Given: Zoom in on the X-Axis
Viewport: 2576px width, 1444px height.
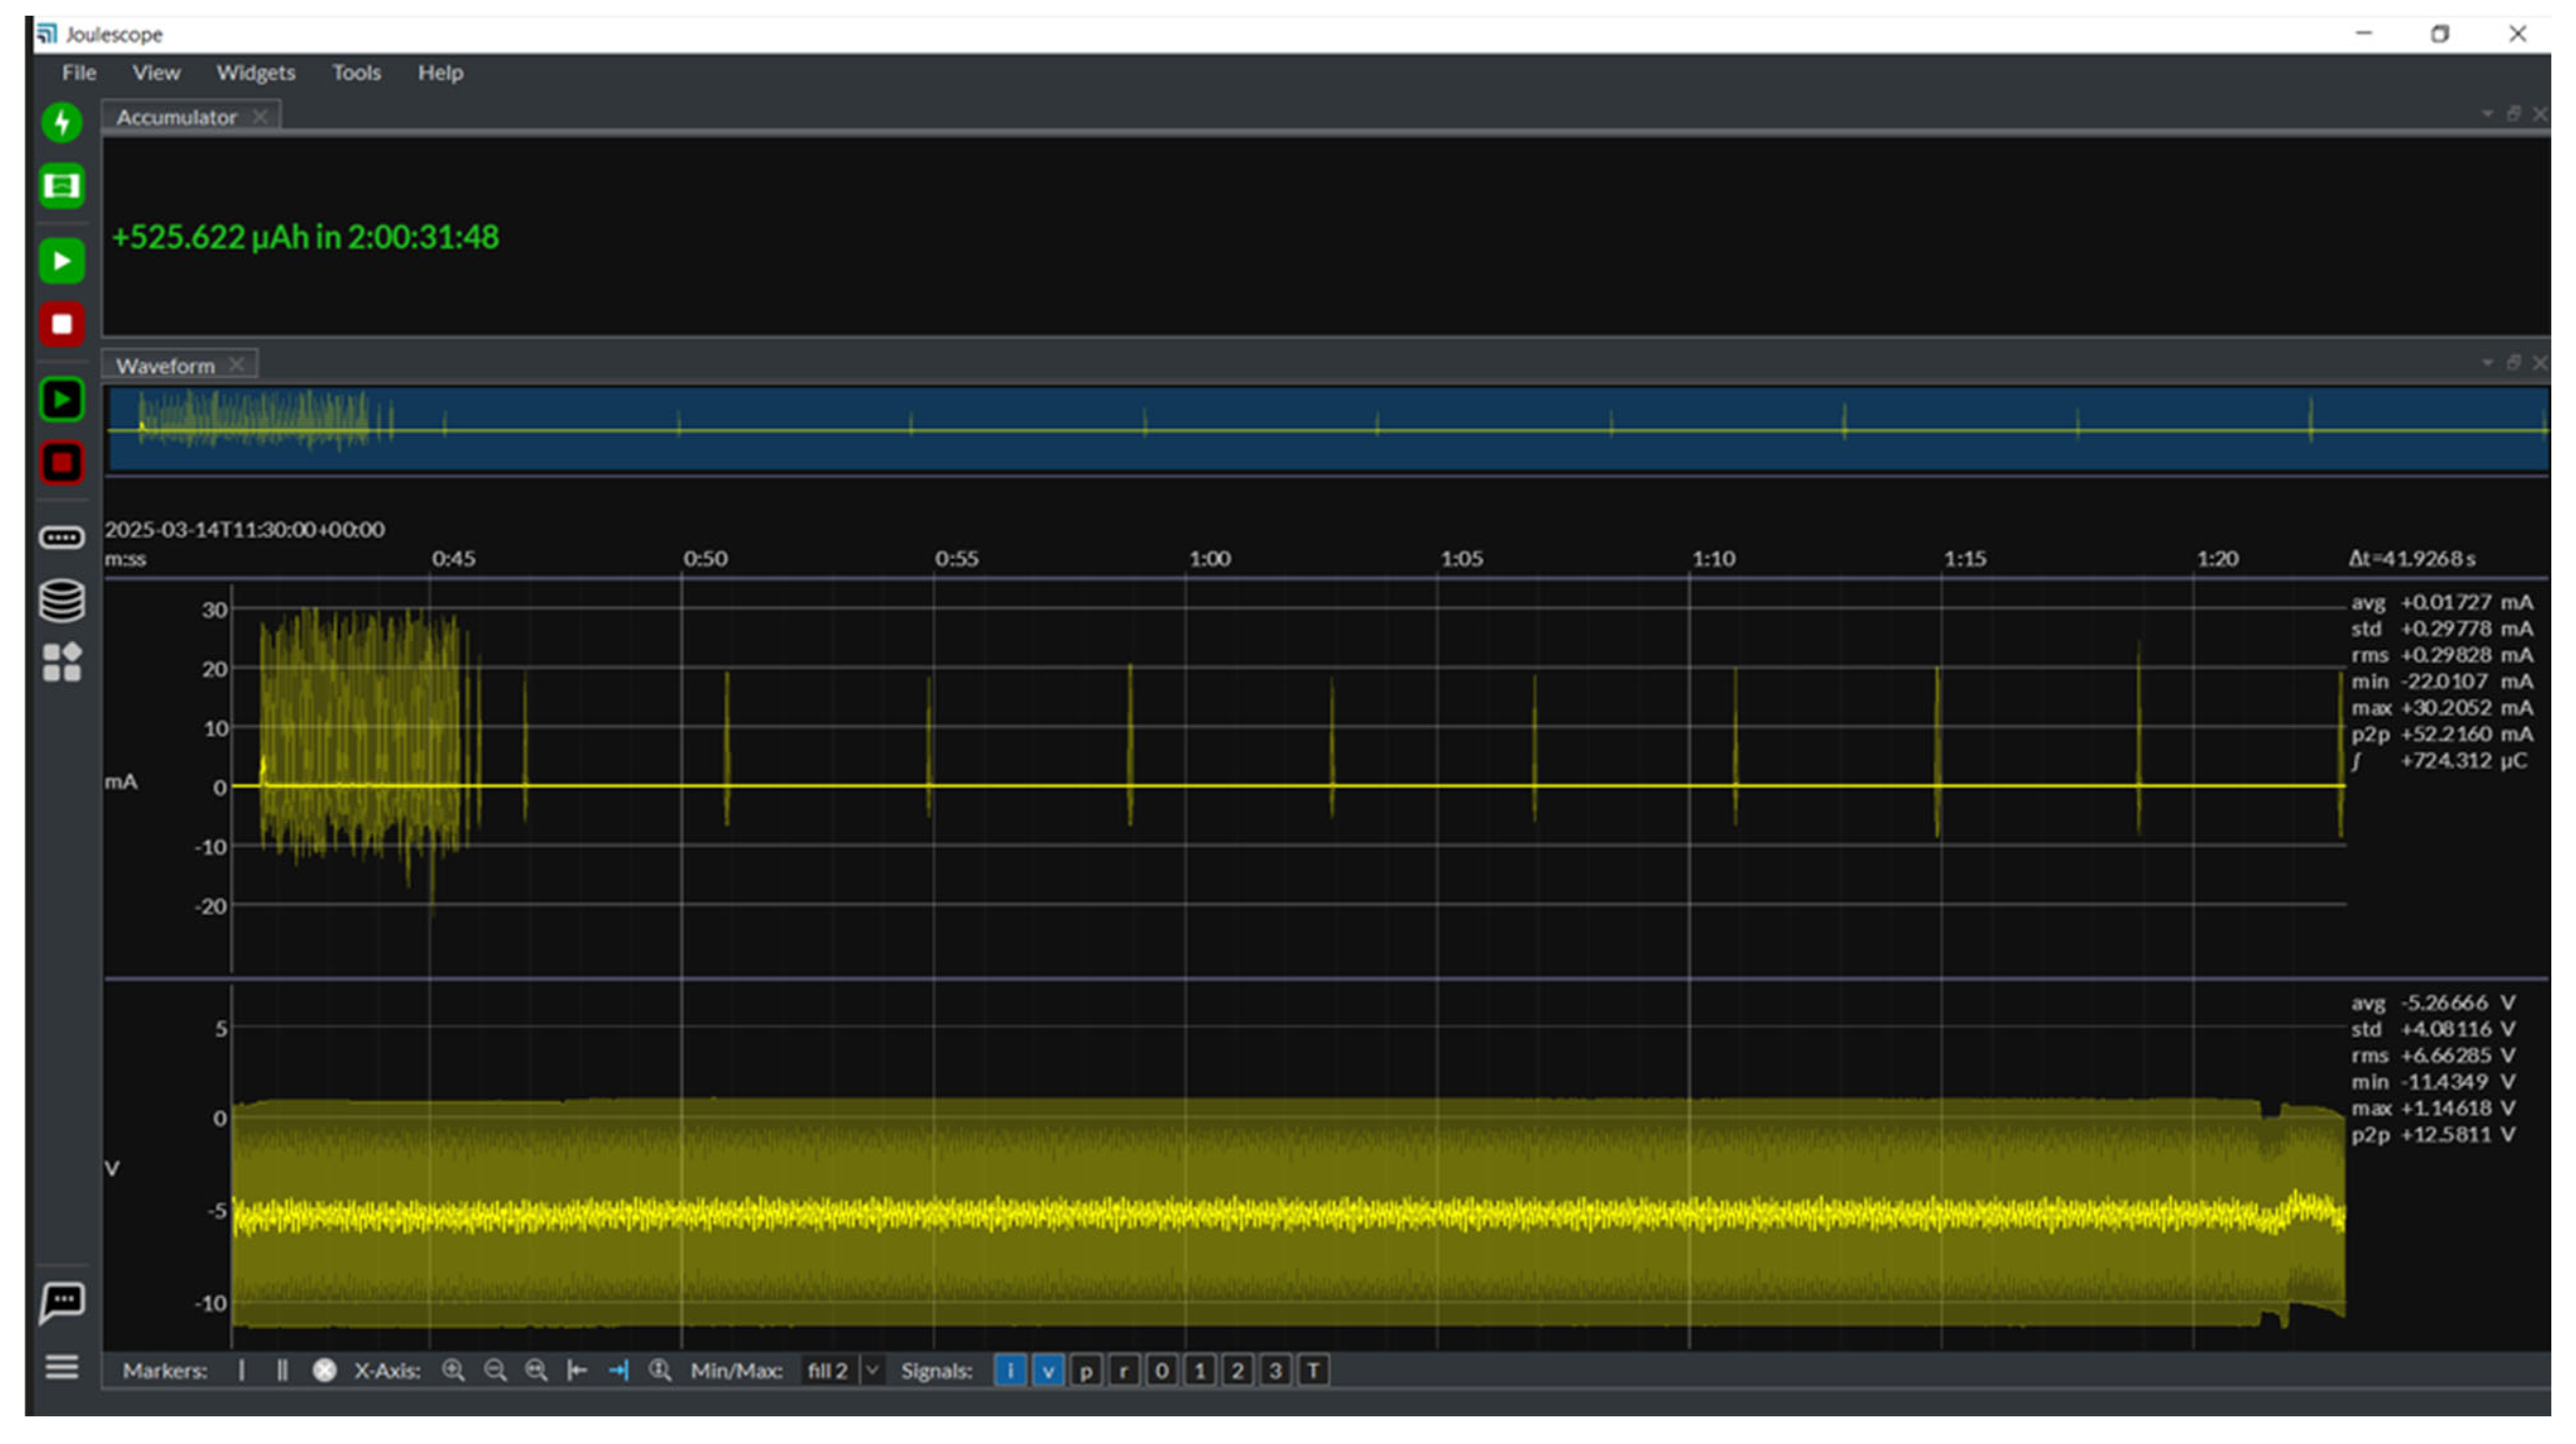Looking at the screenshot, I should tap(453, 1370).
